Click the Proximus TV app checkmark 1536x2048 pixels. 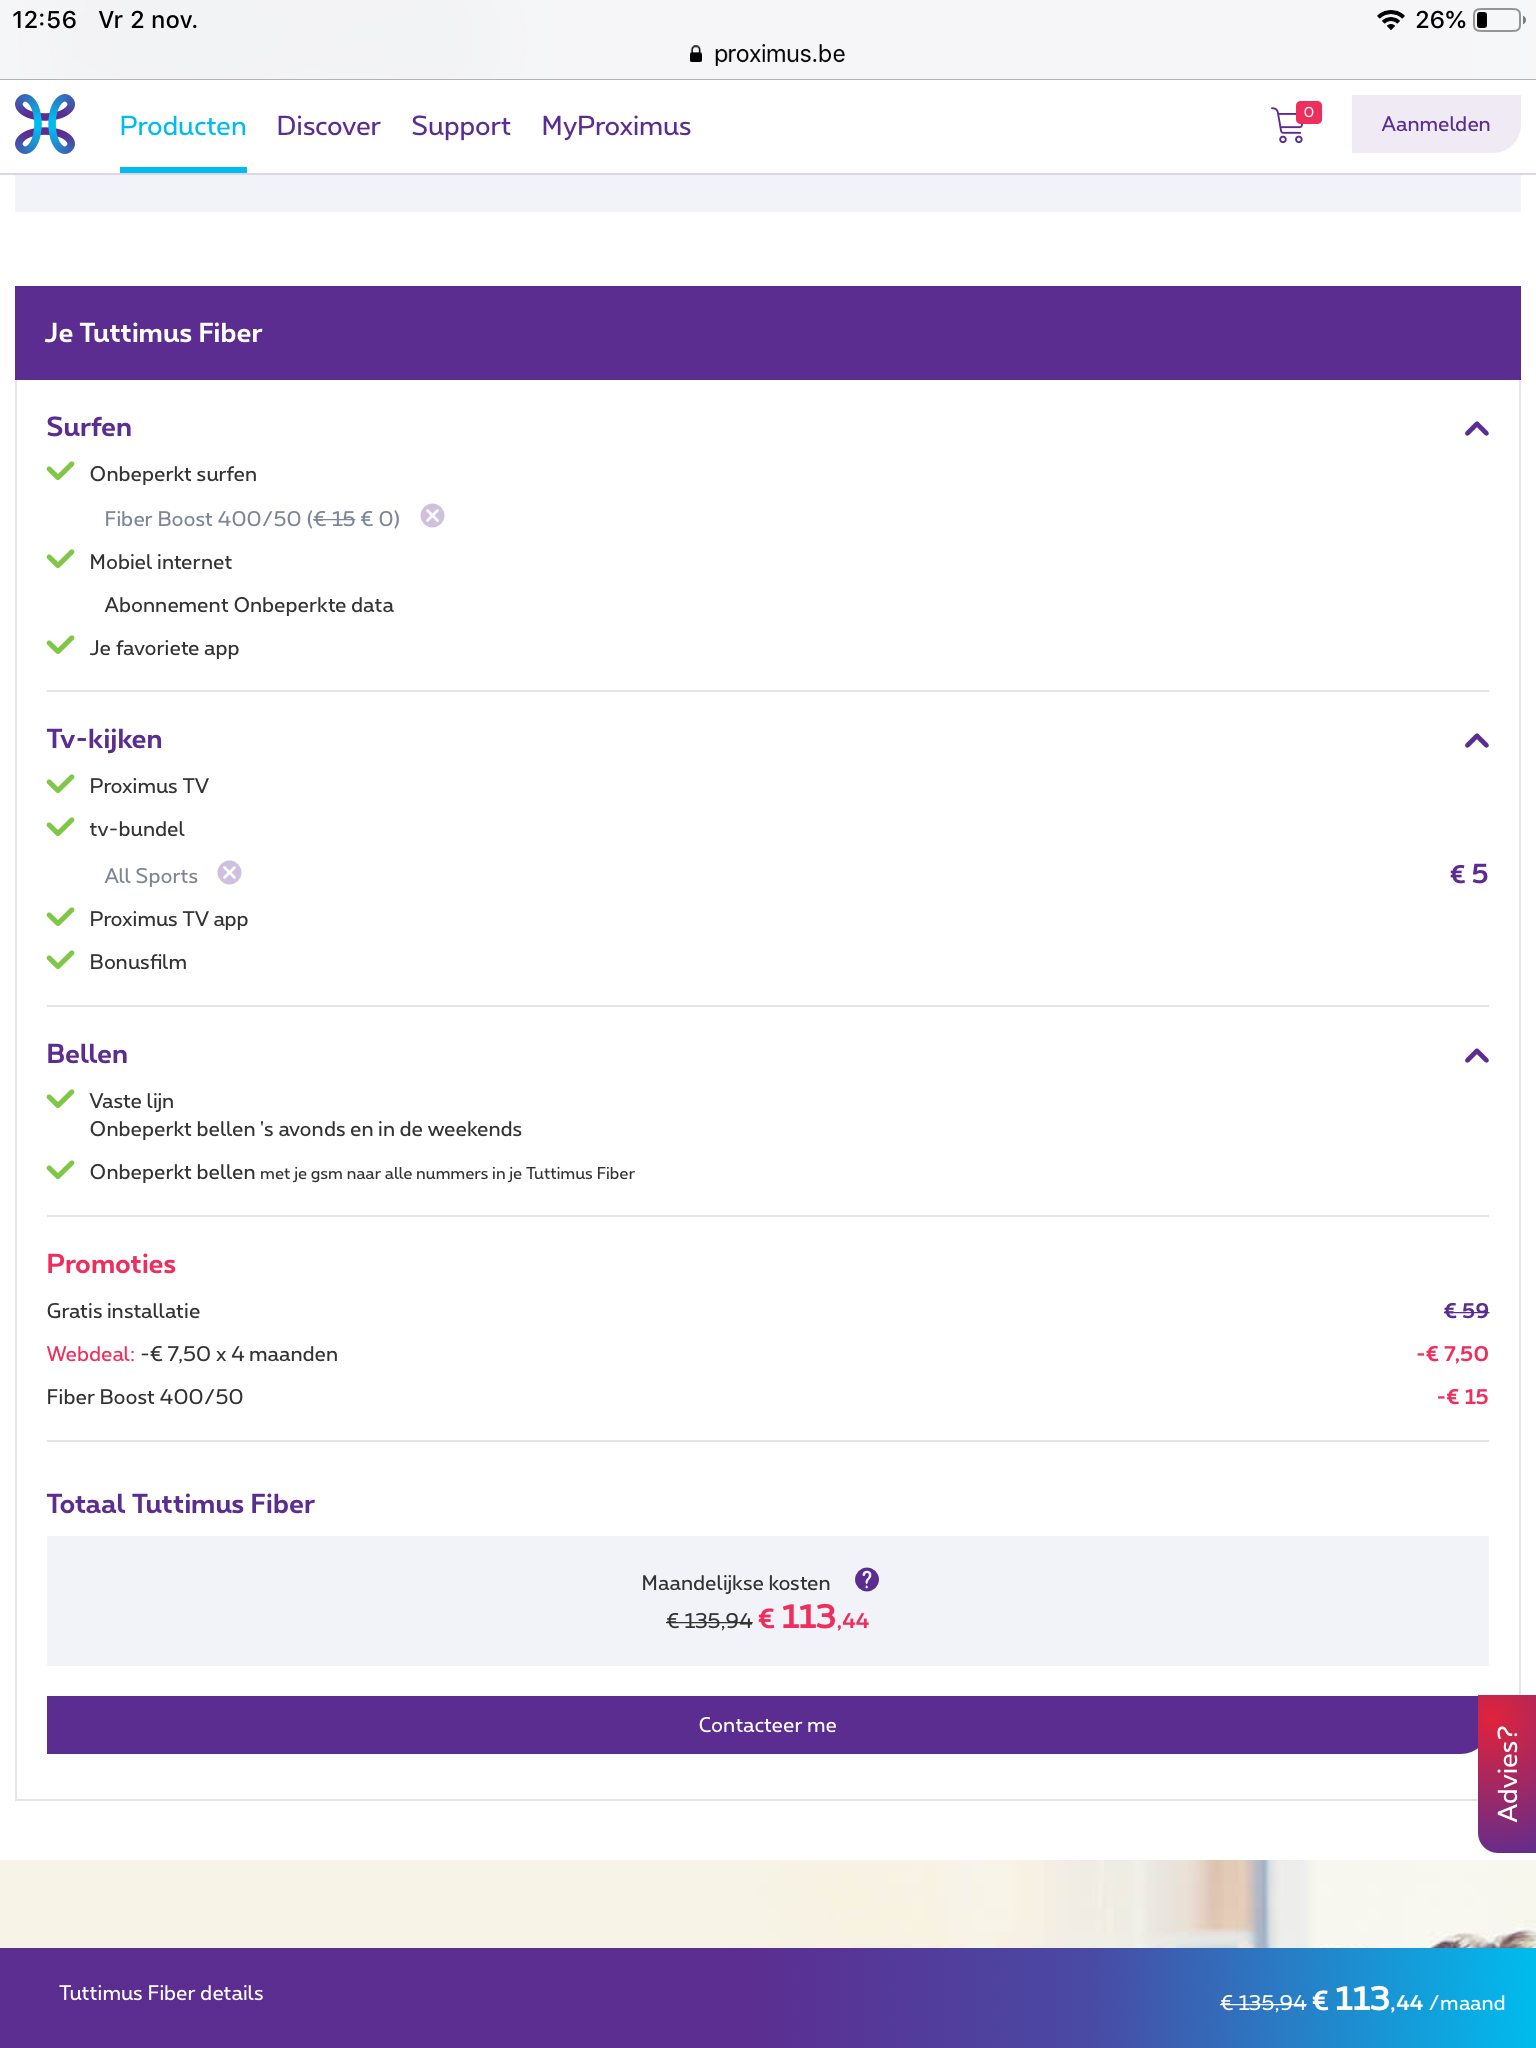(61, 917)
